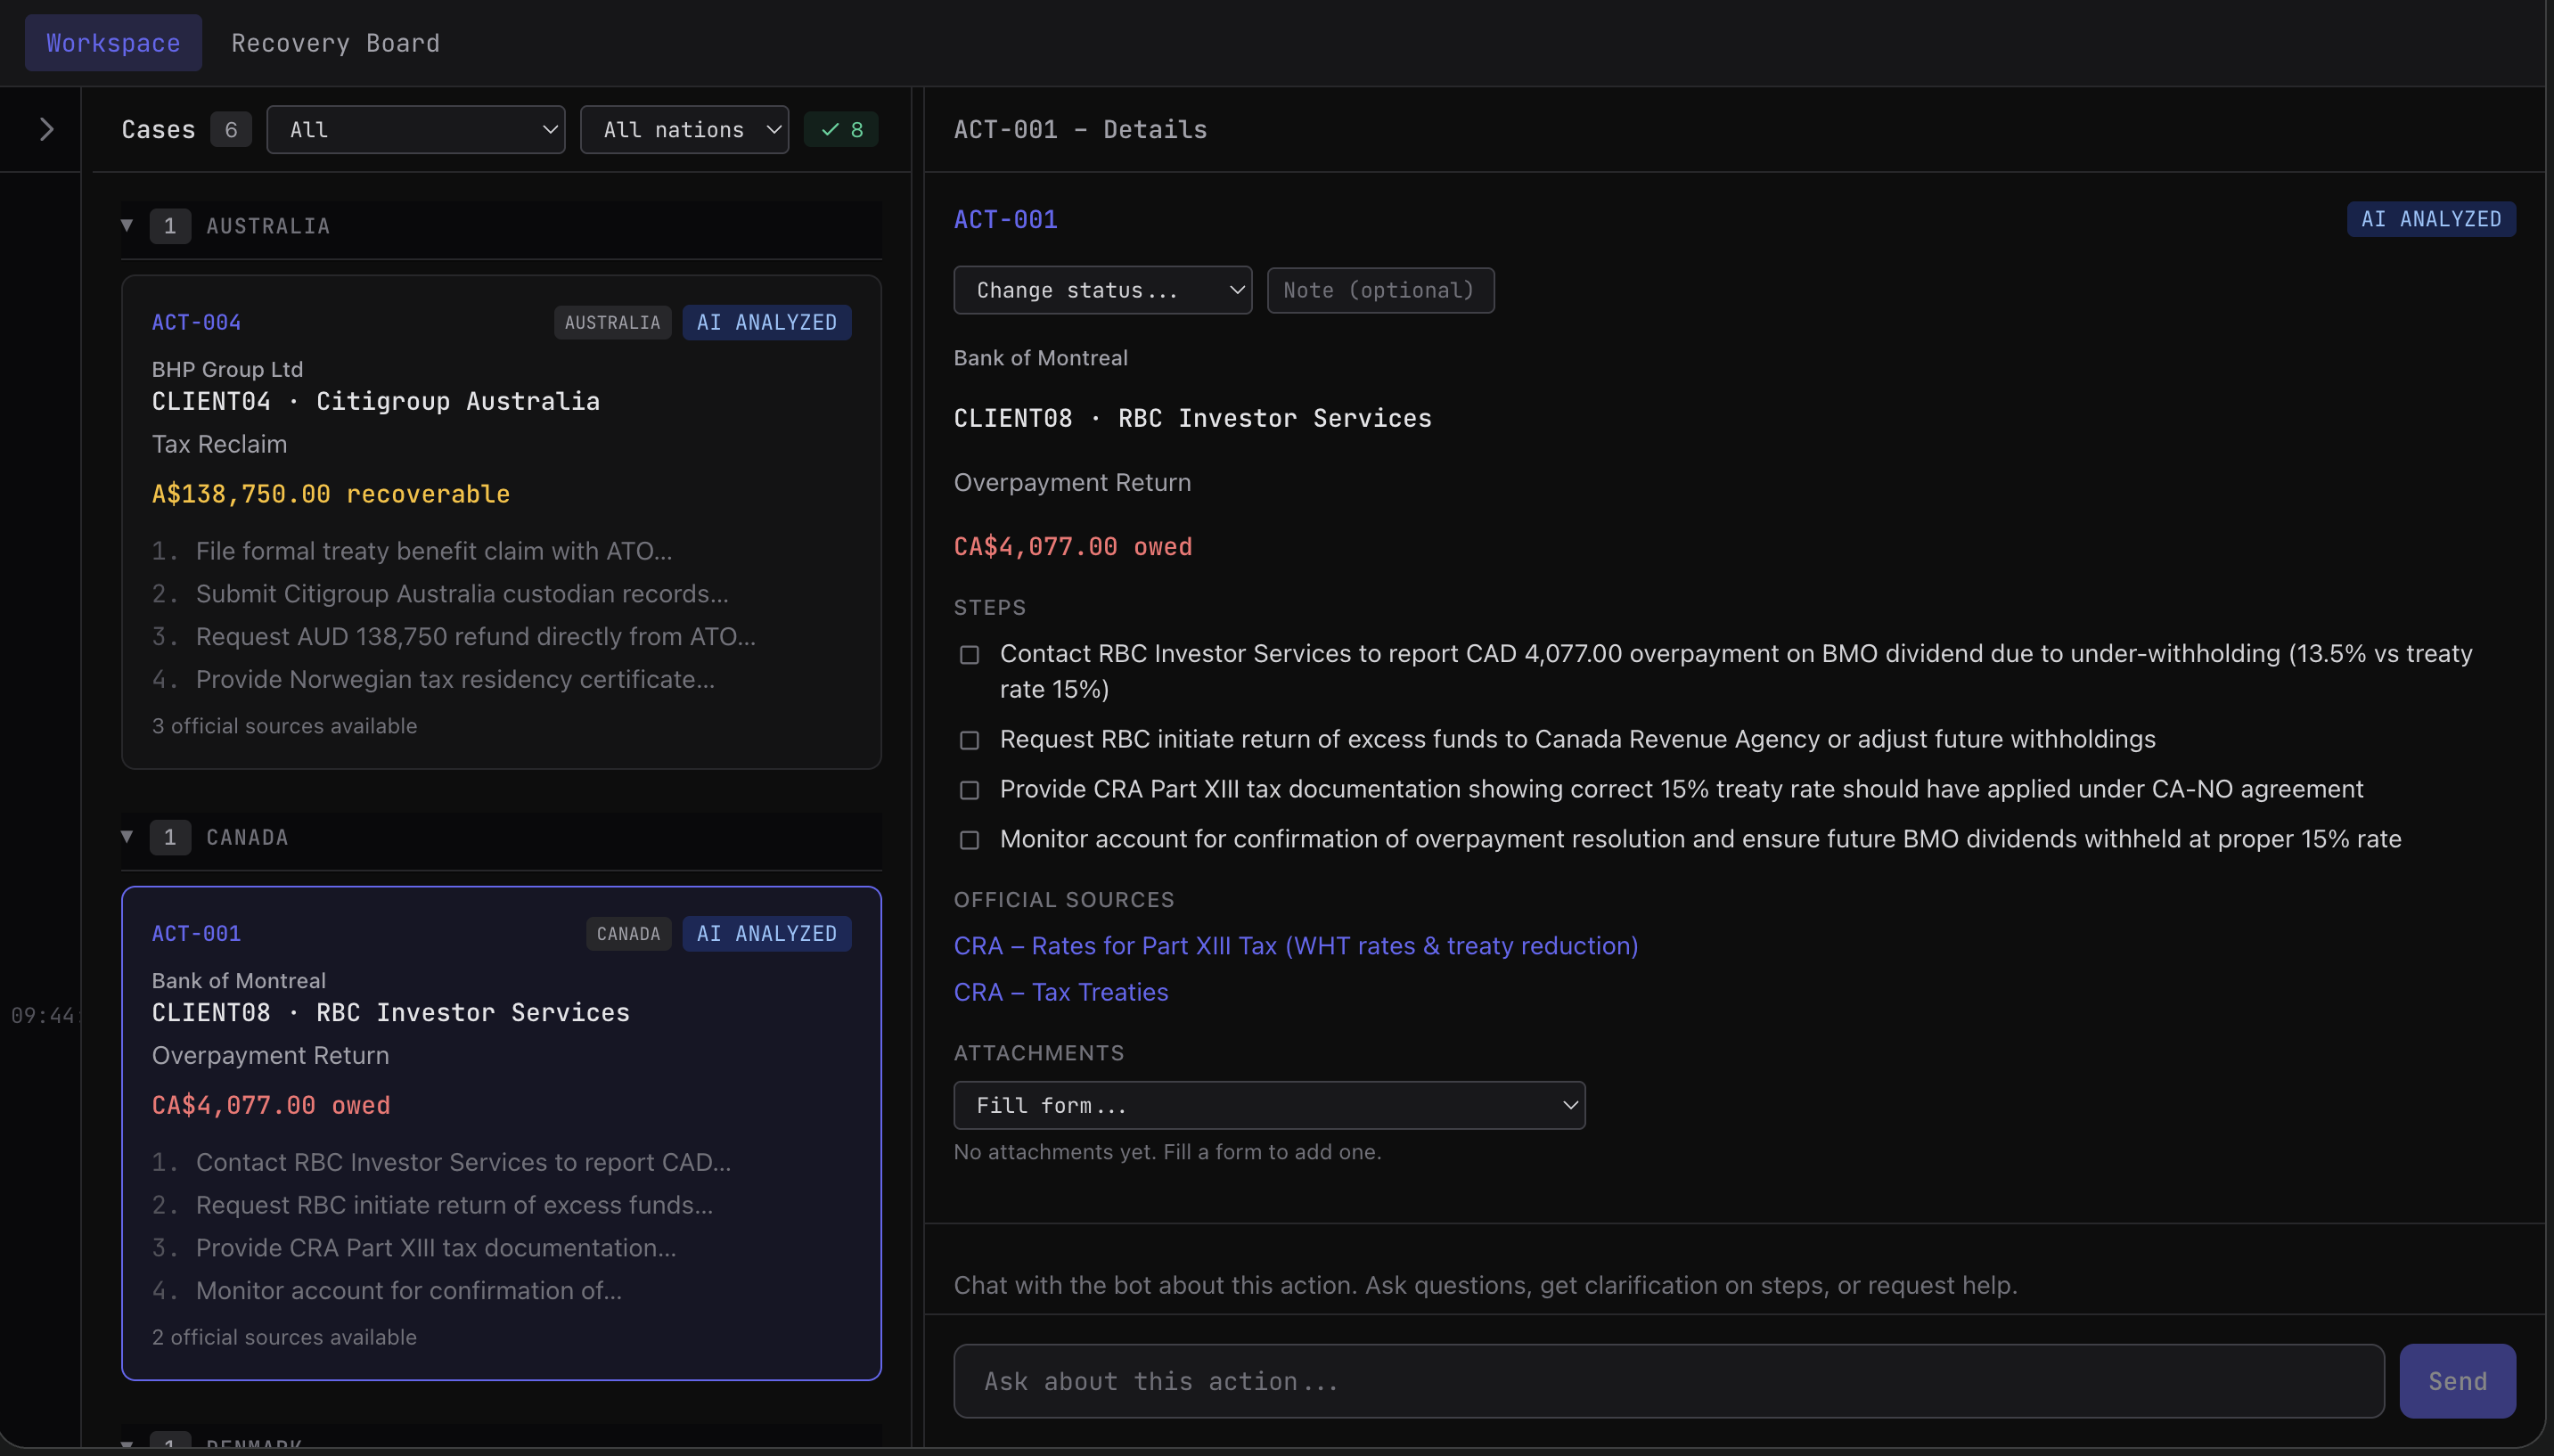Collapse the Canada group triangle
The image size is (2554, 1456).
pyautogui.click(x=127, y=836)
